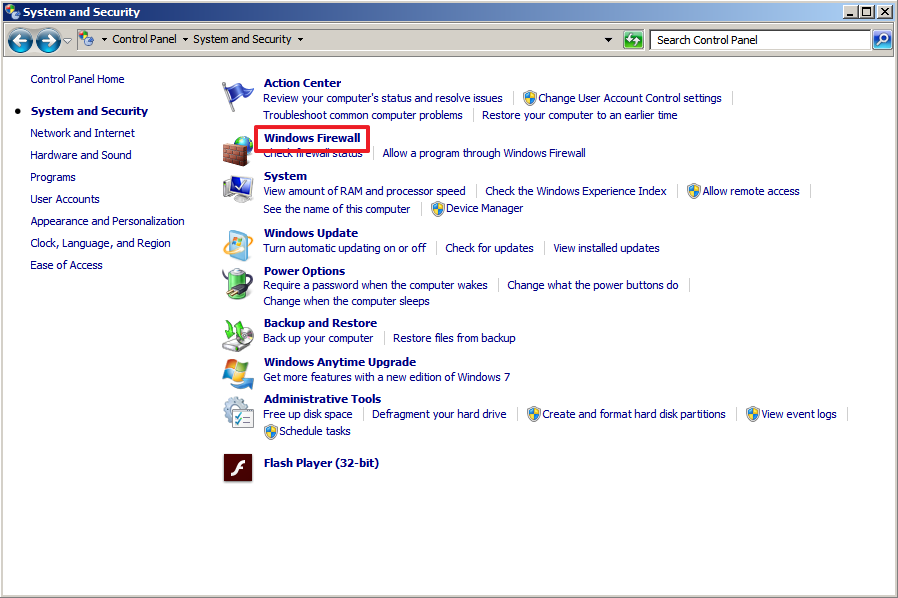Open the Allow remote access link
898x598 pixels.
[750, 190]
